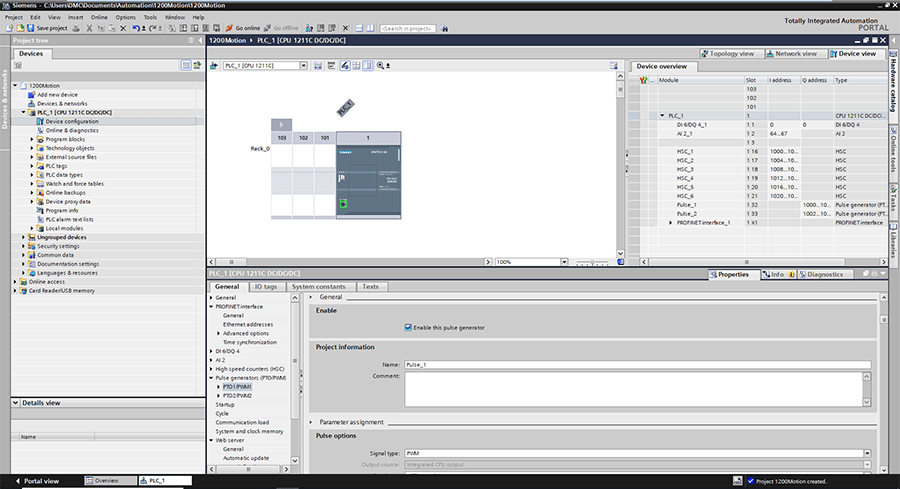Image resolution: width=900 pixels, height=489 pixels.
Task: Open the Properties tab in inspector
Action: coord(733,274)
